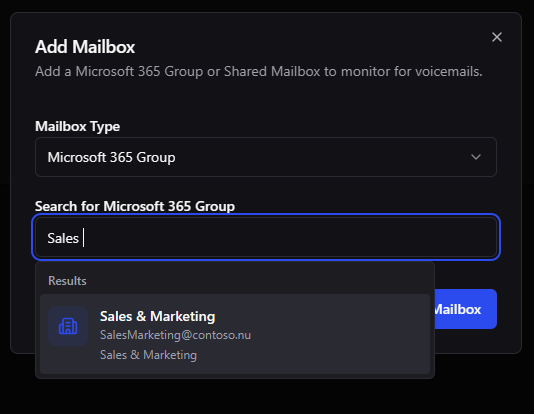This screenshot has width=534, height=414.
Task: Click the Microsoft 365 Group selected value
Action: point(111,158)
